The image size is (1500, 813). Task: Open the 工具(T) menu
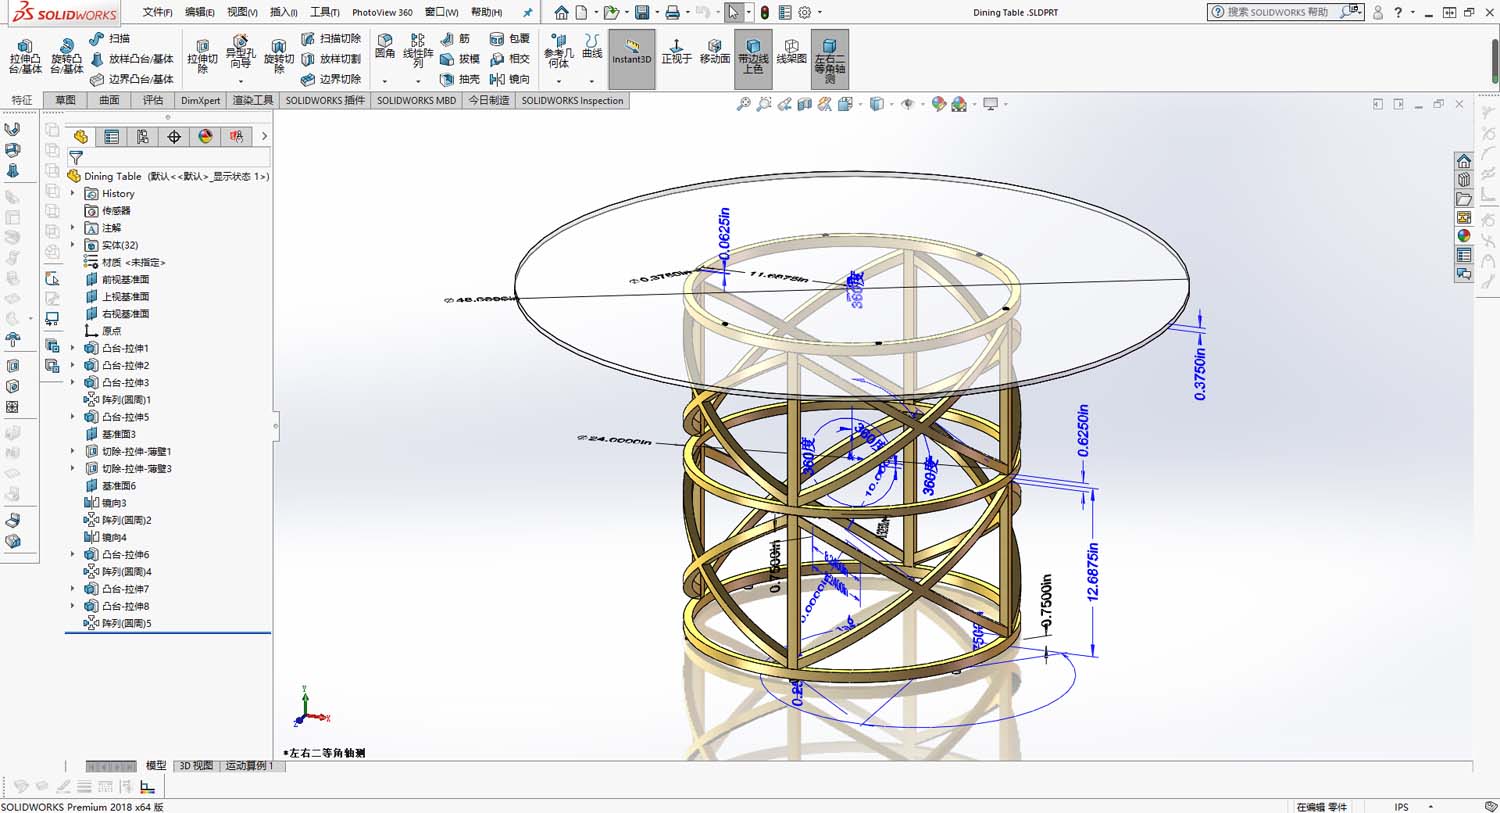(324, 12)
